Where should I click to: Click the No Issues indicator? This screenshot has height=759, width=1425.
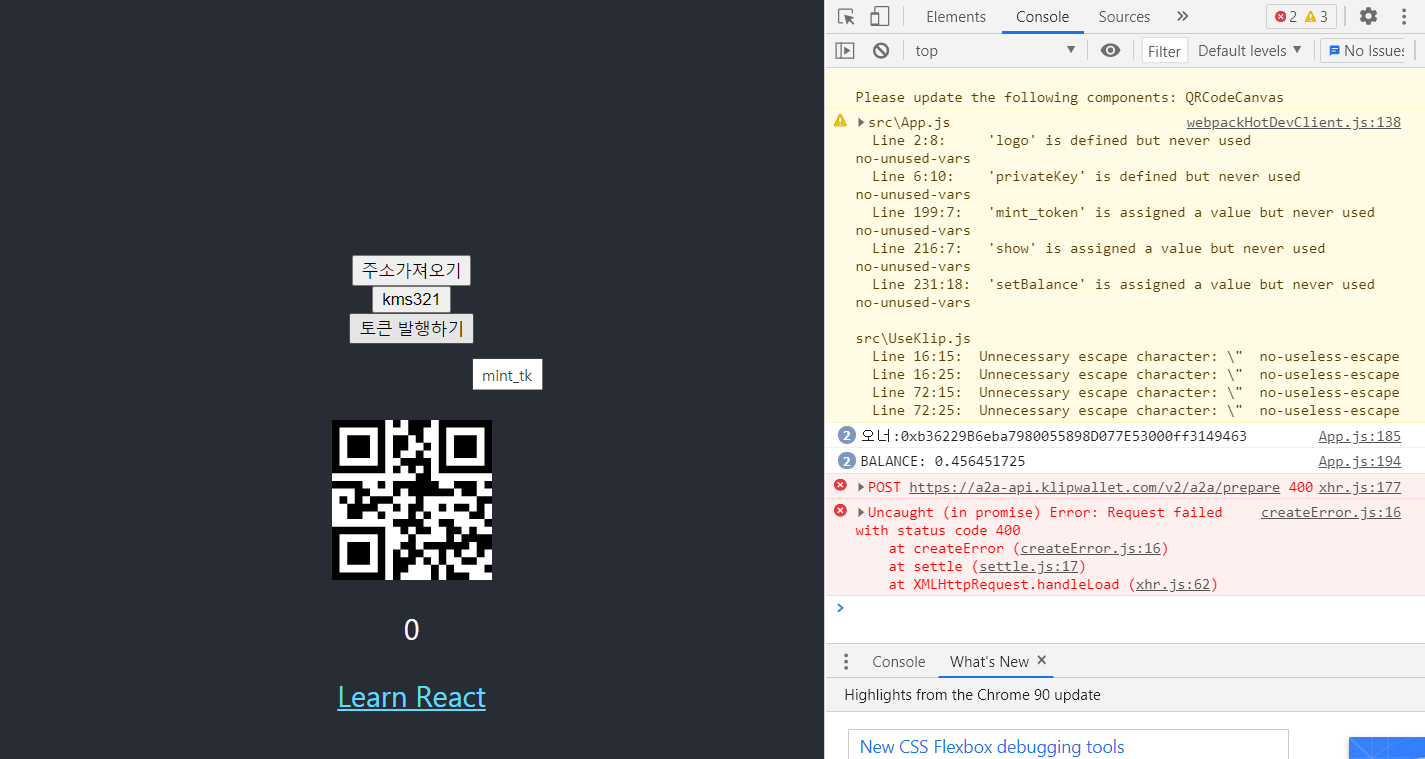pos(1366,51)
